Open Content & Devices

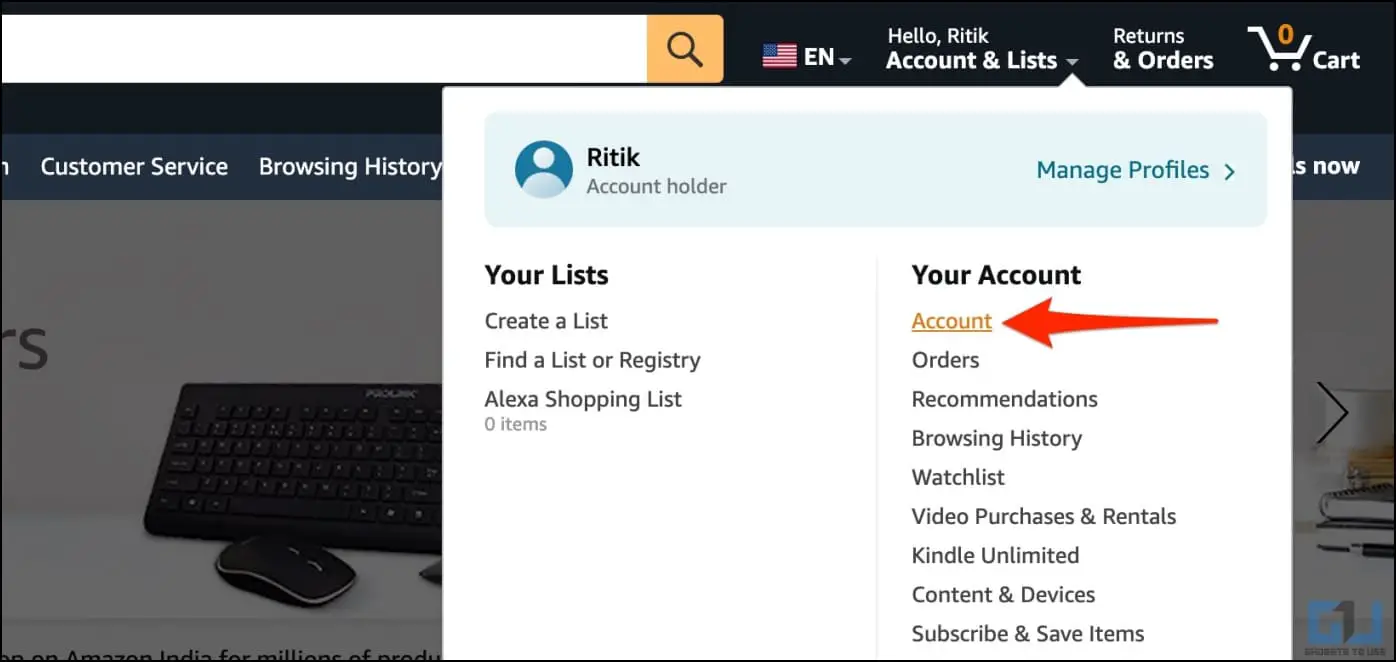[1003, 594]
